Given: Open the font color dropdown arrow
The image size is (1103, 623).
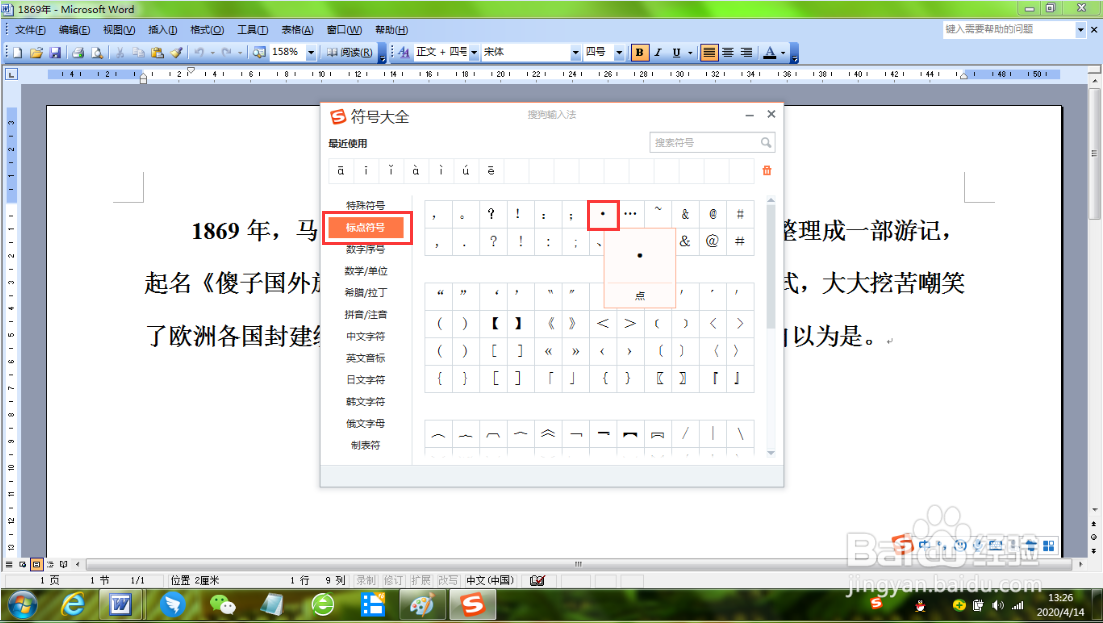Looking at the screenshot, I should point(784,53).
